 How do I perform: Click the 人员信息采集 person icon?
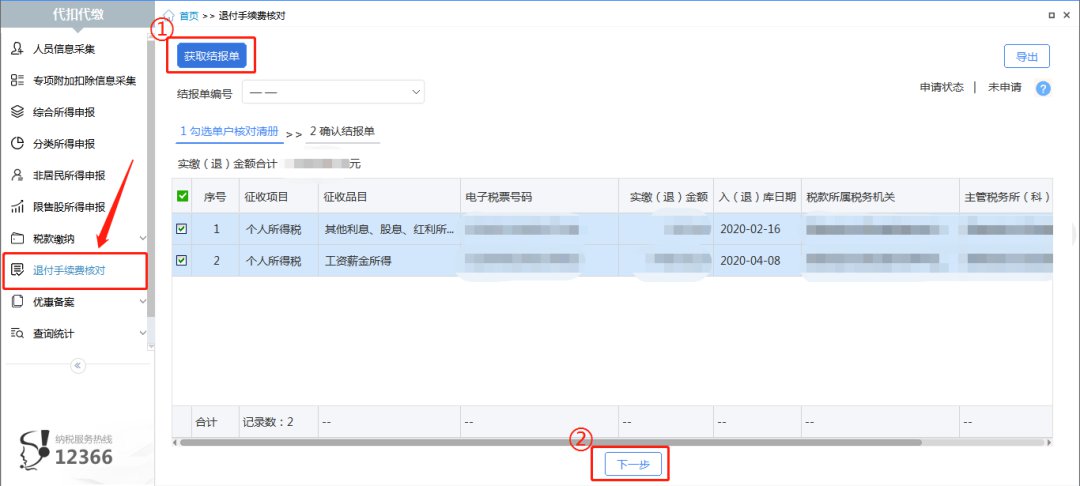(18, 49)
